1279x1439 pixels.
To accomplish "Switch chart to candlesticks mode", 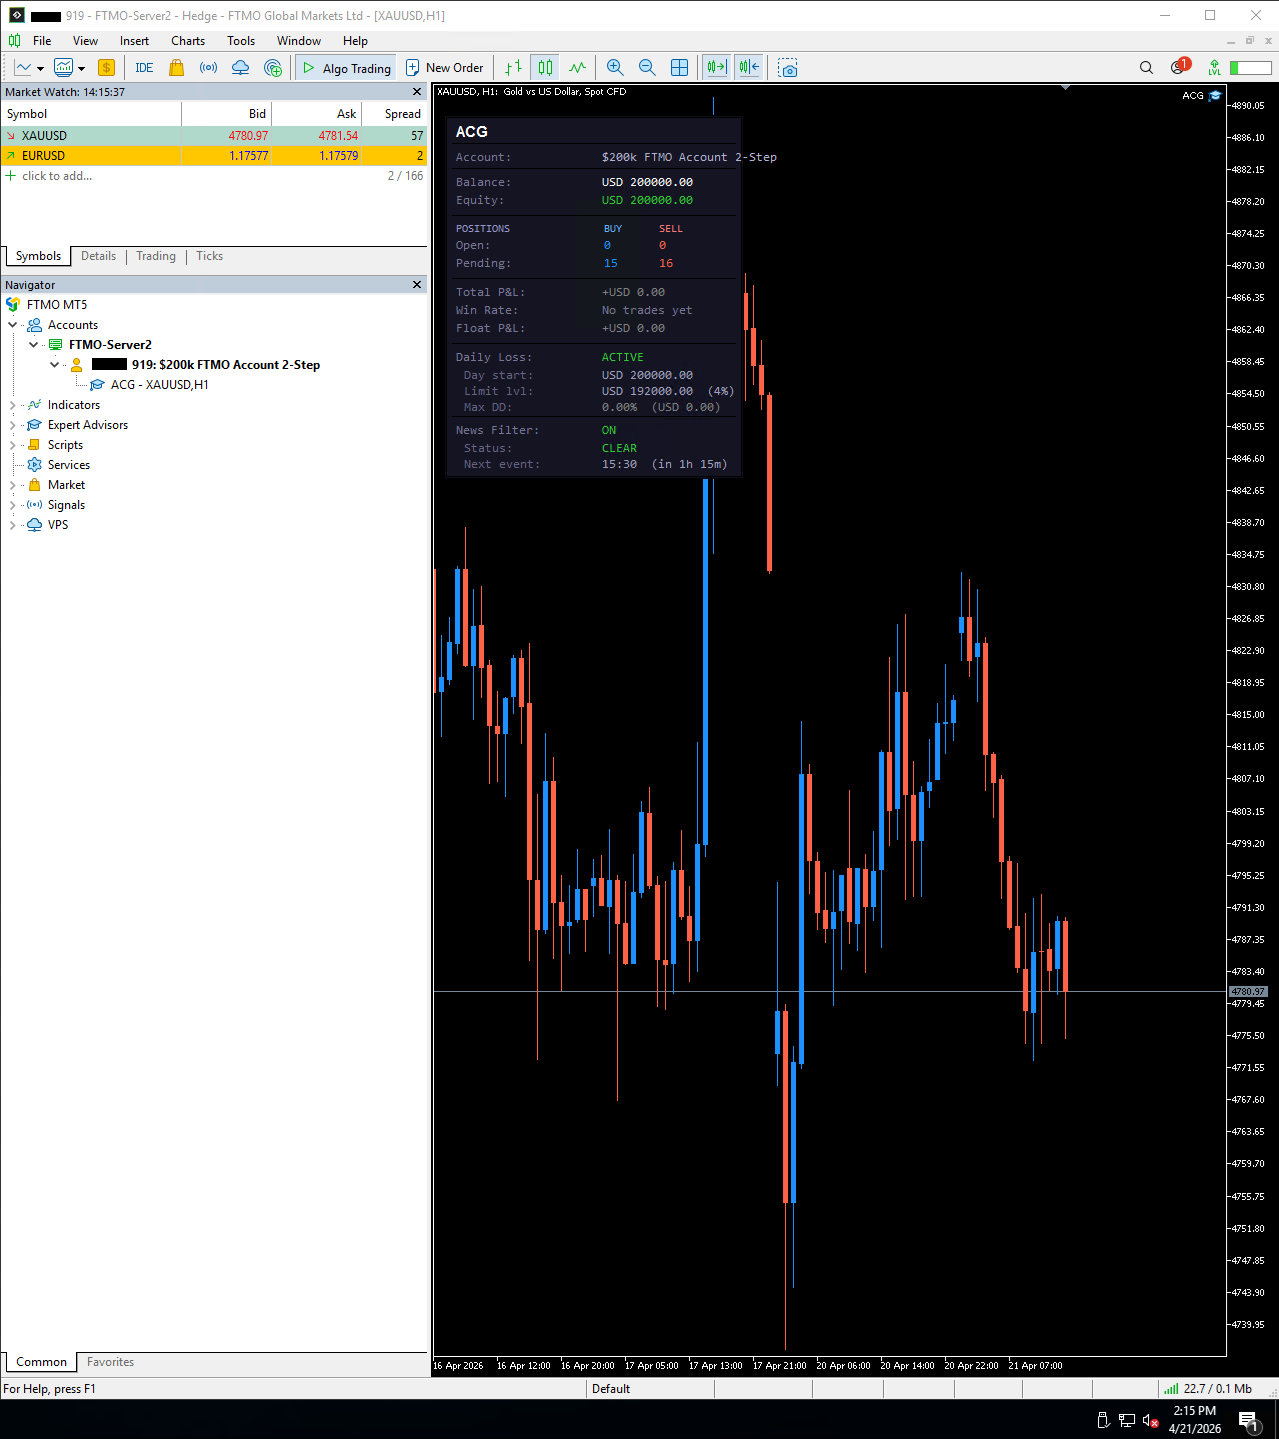I will coord(545,68).
